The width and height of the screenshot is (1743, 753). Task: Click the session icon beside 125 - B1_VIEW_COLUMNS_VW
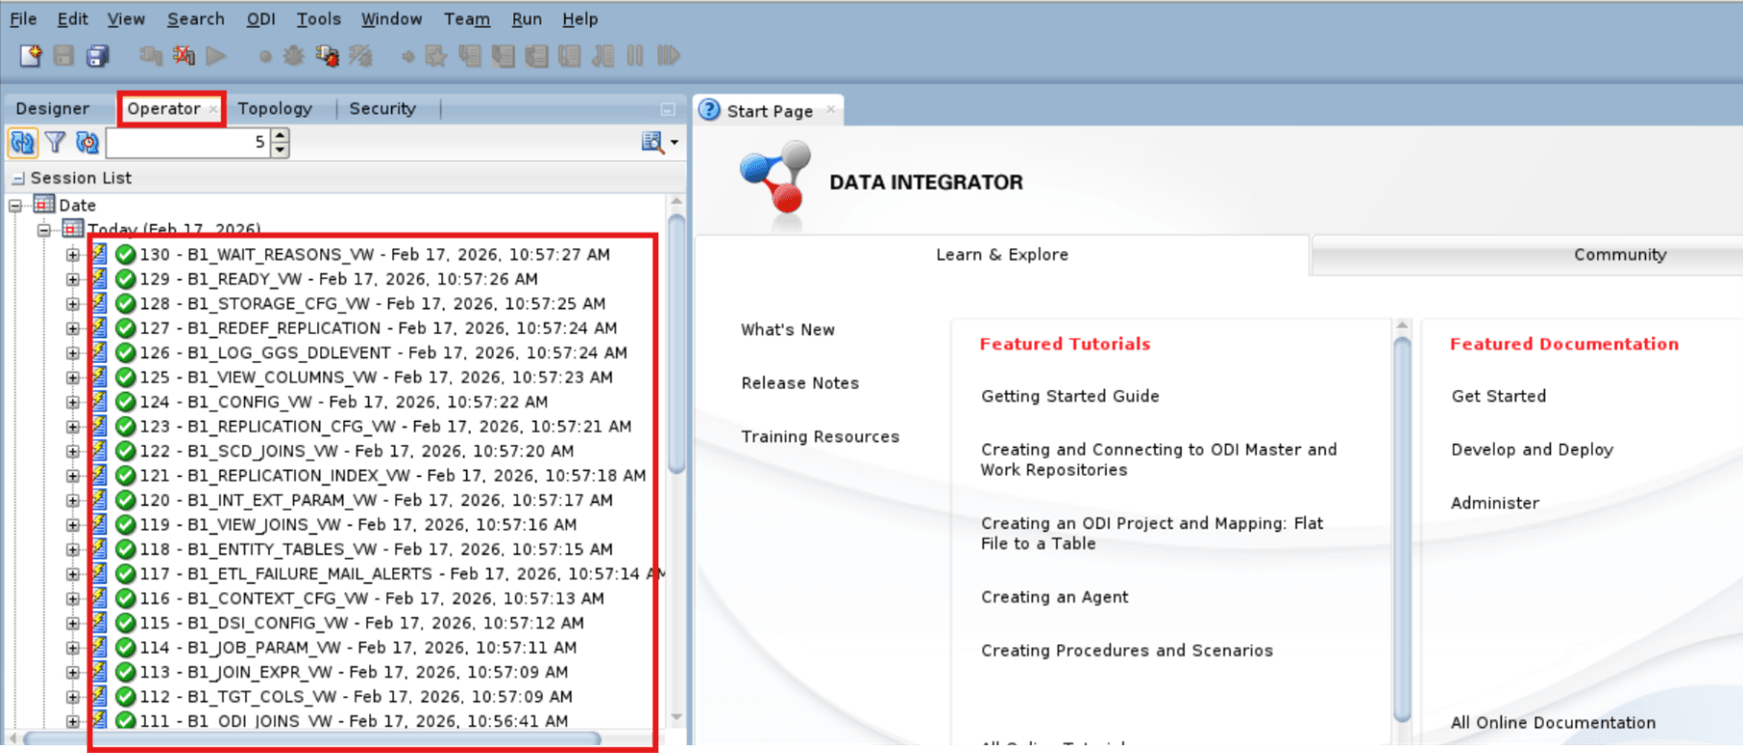[x=99, y=377]
